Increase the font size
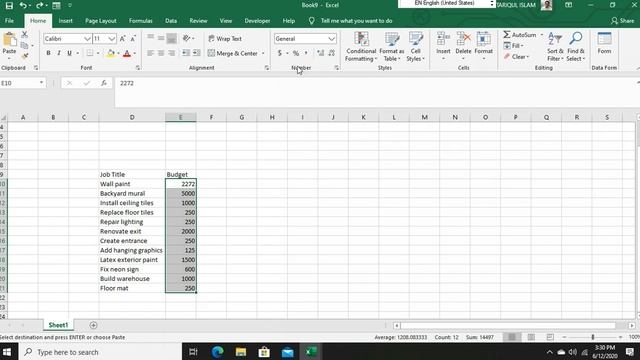This screenshot has width=640, height=360. click(x=122, y=38)
